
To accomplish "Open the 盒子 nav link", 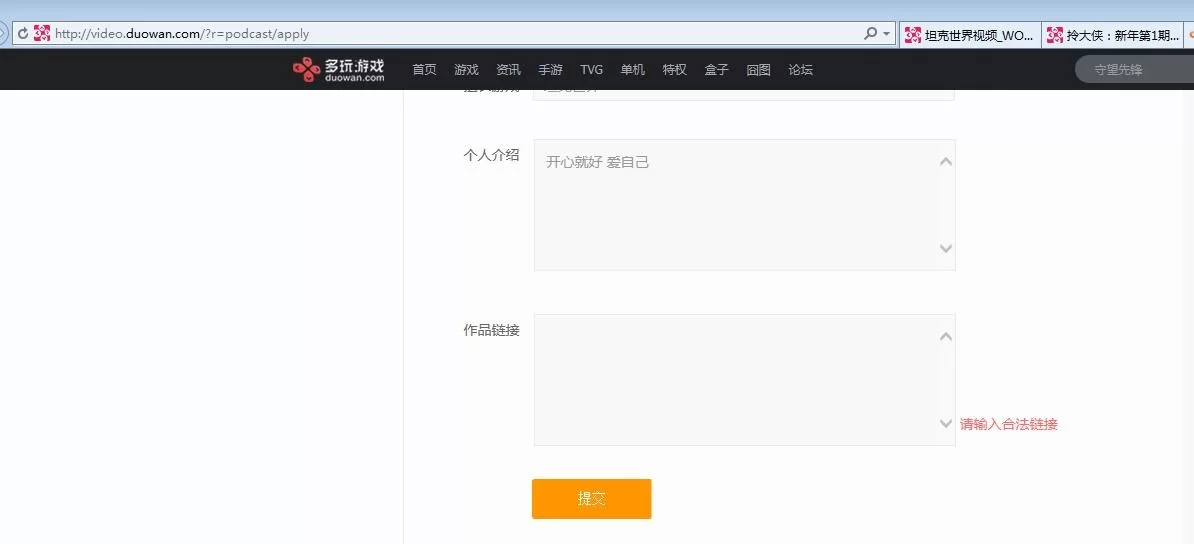I will point(716,69).
